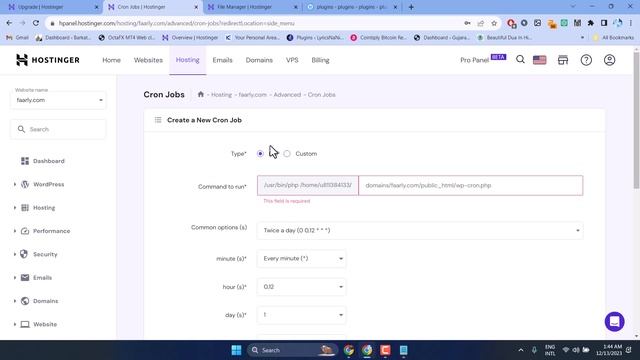This screenshot has height=360, width=640.
Task: Open Chrome three-dot menu
Action: (631, 23)
